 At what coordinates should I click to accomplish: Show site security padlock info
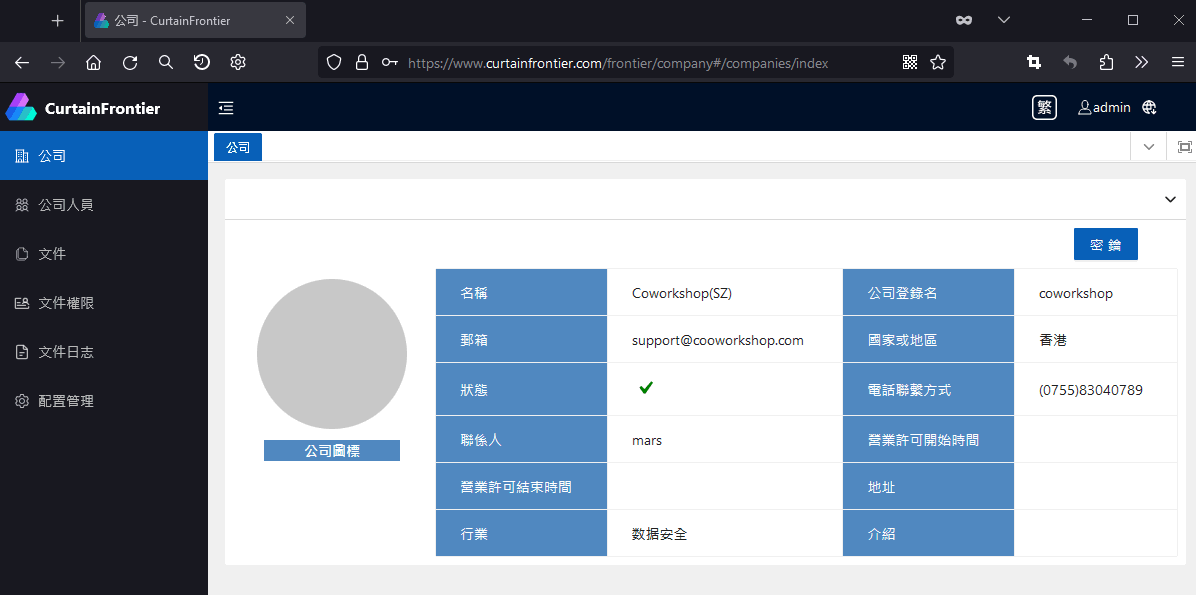click(362, 63)
